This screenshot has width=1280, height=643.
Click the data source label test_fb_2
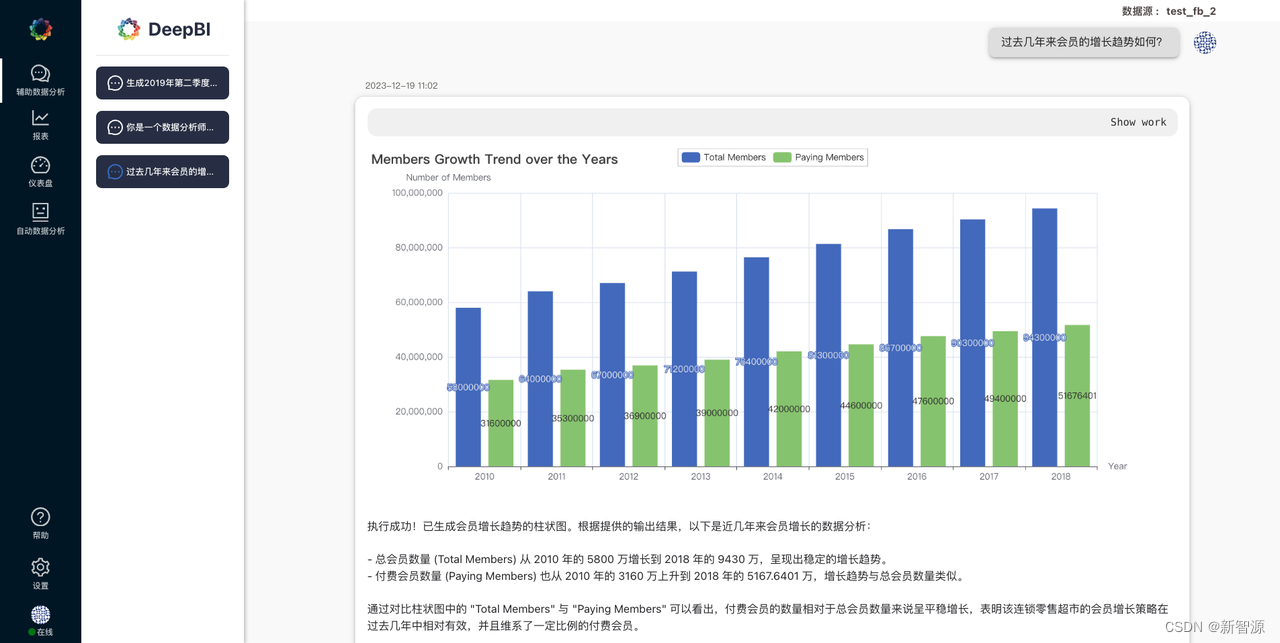pos(1191,11)
